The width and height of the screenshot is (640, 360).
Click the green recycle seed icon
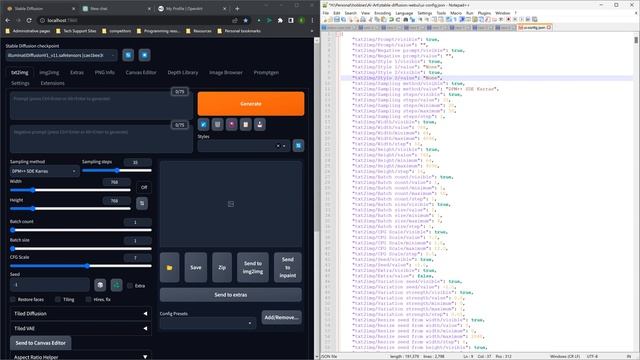tap(116, 285)
